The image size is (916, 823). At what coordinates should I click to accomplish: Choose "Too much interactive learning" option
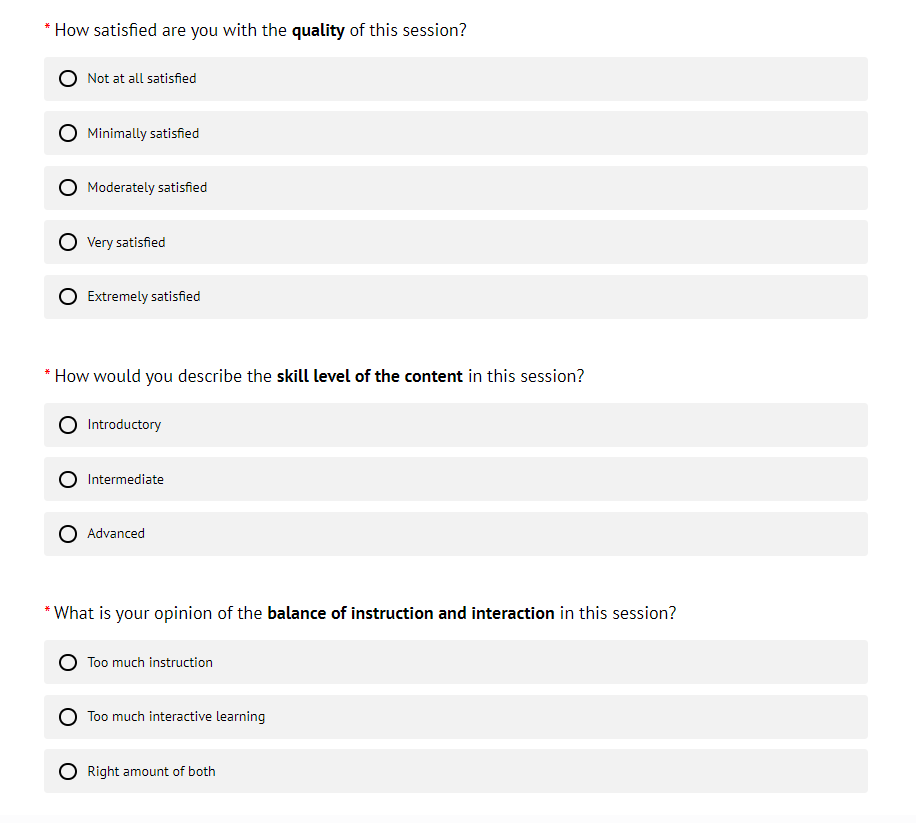pyautogui.click(x=68, y=717)
